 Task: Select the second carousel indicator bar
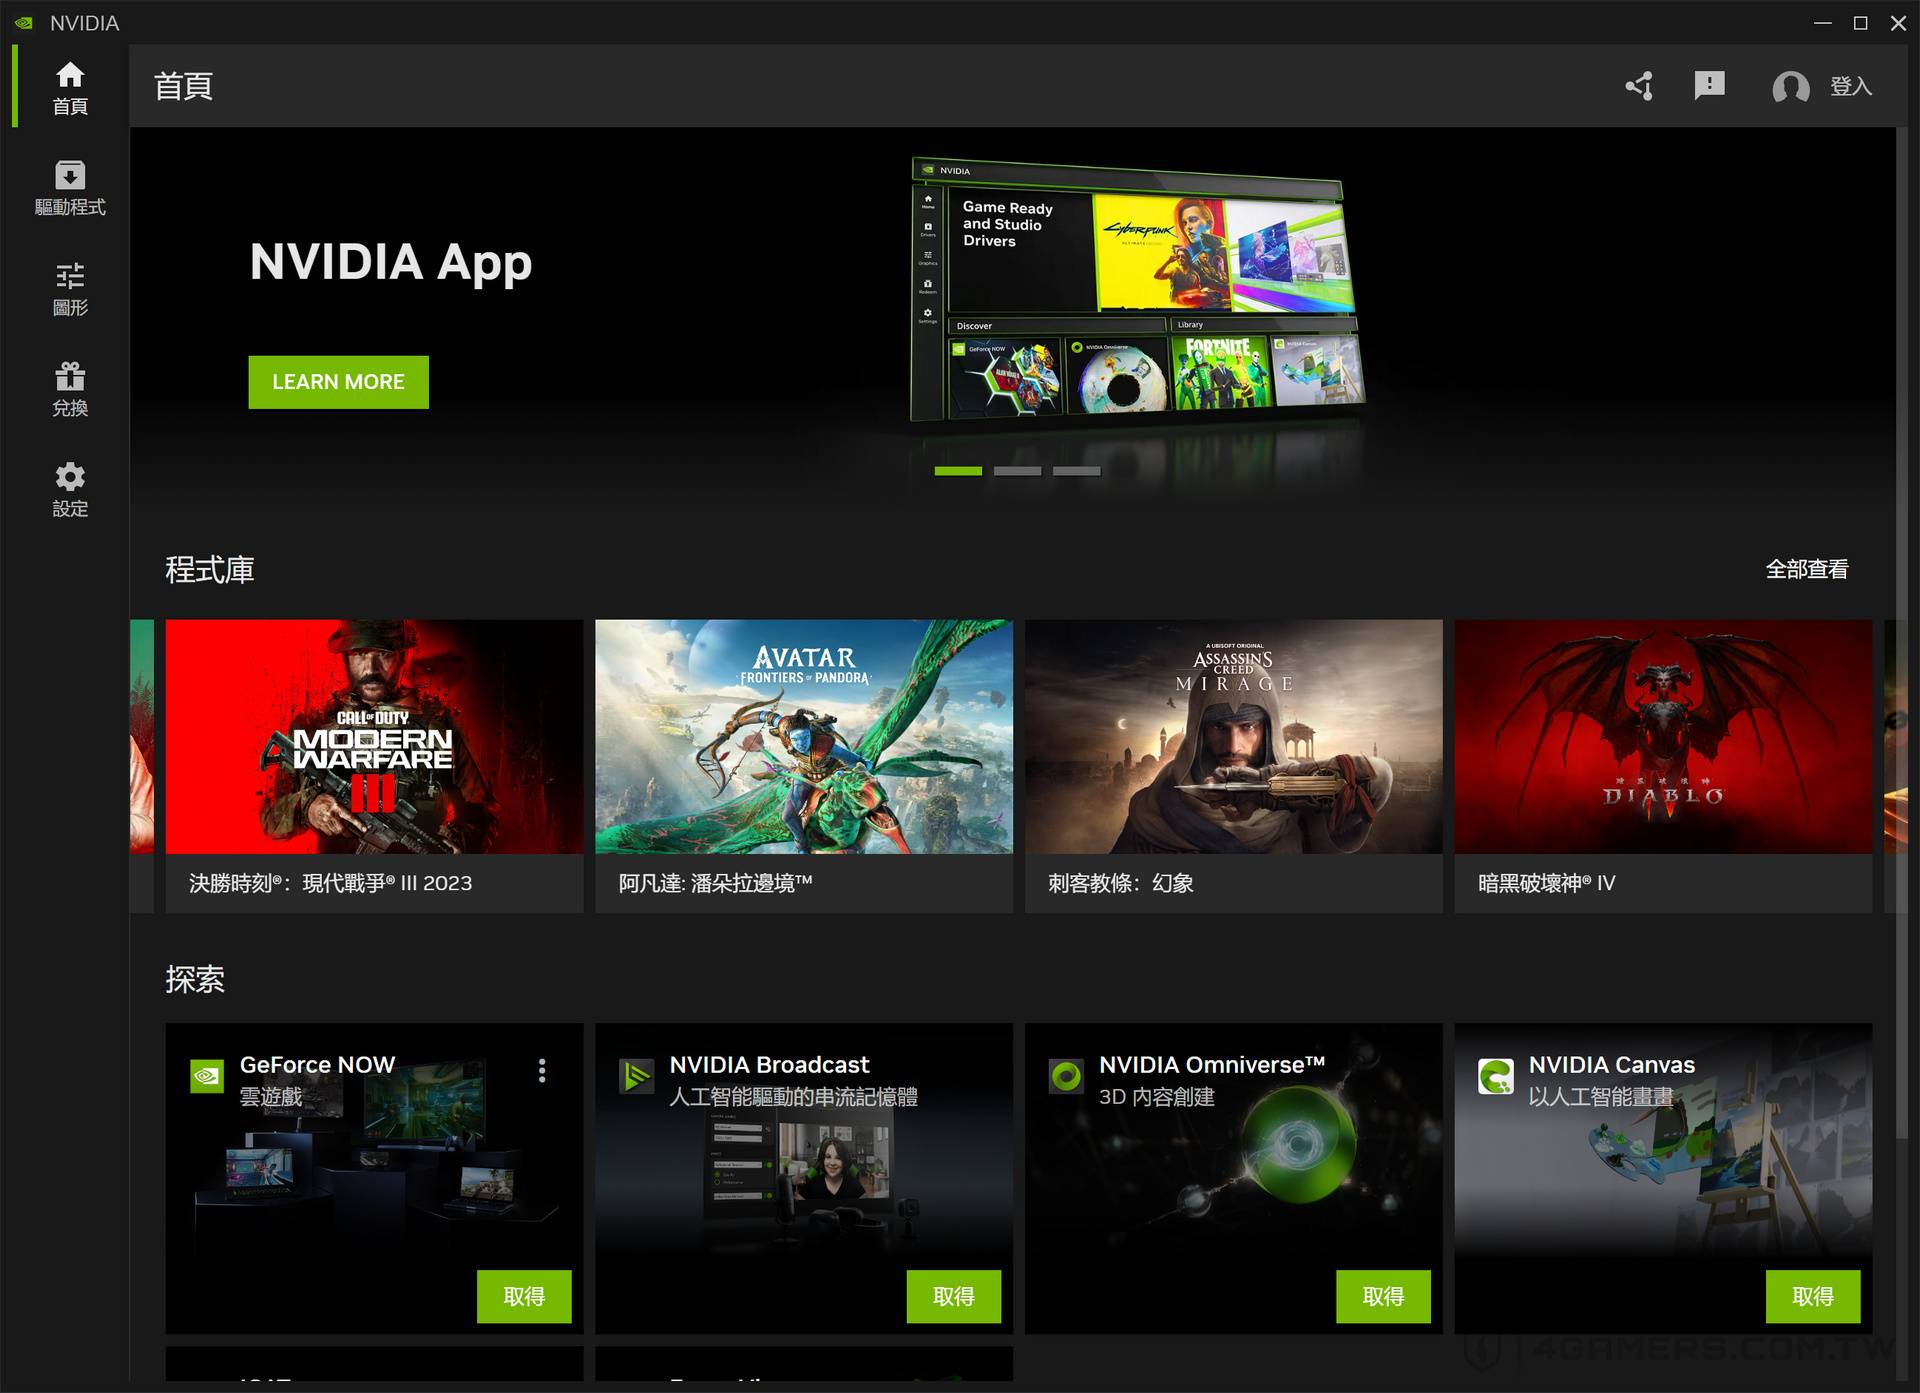1017,471
